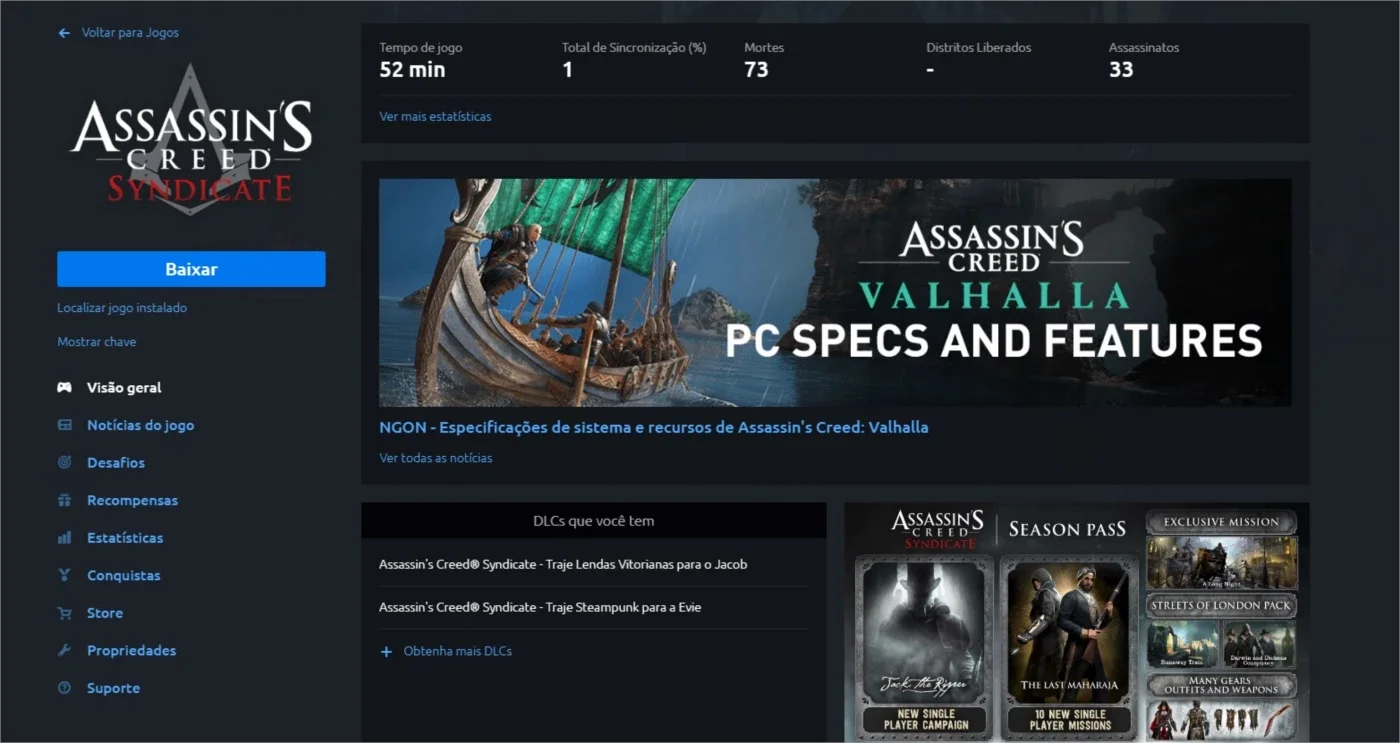Screen dimensions: 1400x743
Task: Click the Assassinatos 33 statistic
Action: (x=1144, y=60)
